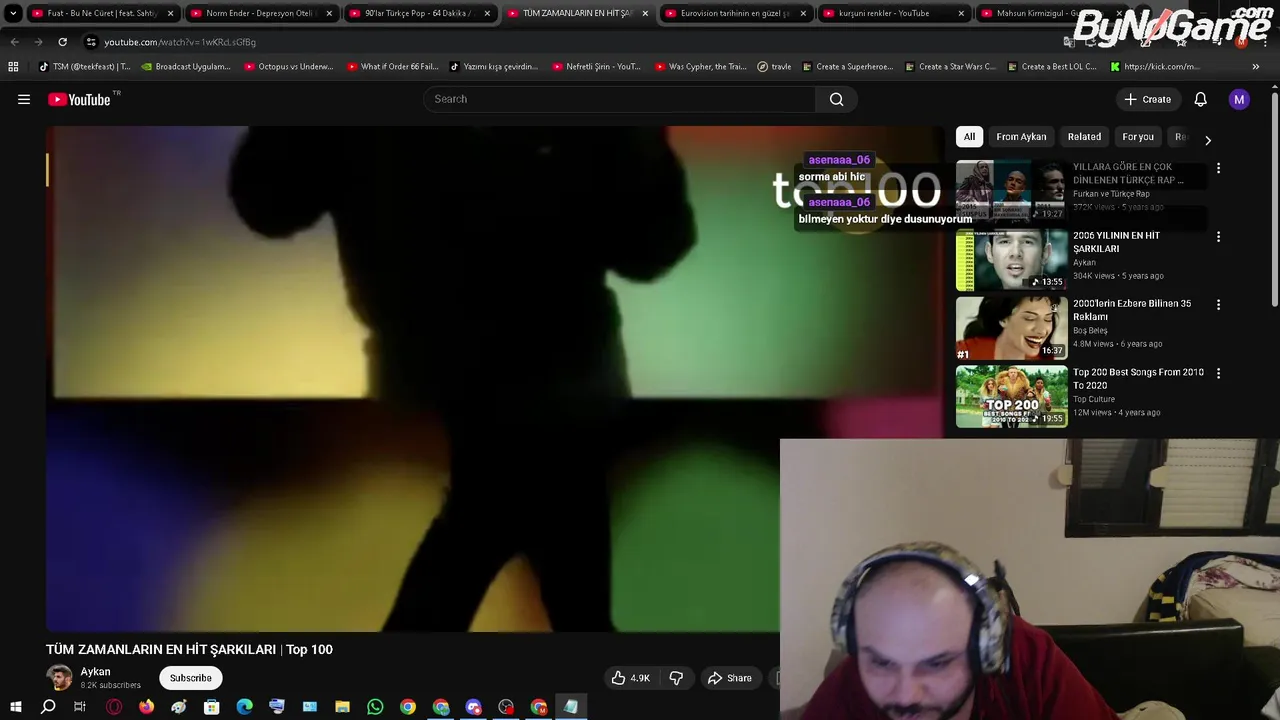The image size is (1280, 720).
Task: Open 2006 YILININ EN HİT ŞARKILARI thumbnail
Action: pos(1011,259)
